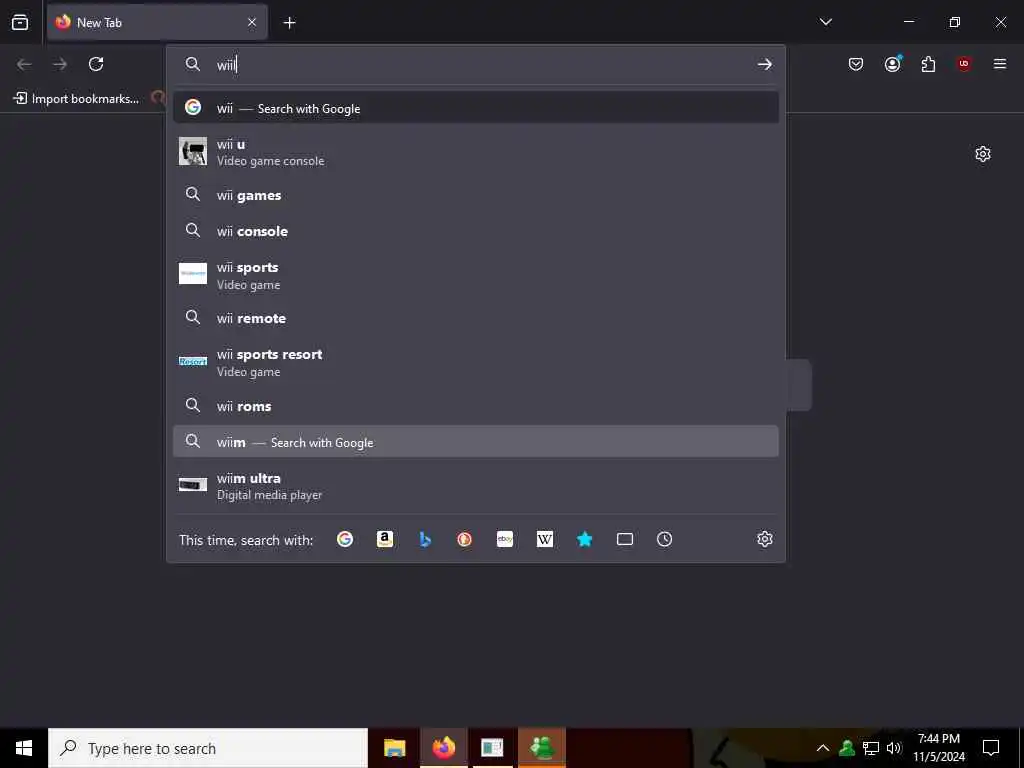Screen dimensions: 1024x768
Task: Open Save to Pocket icon
Action: (x=856, y=64)
